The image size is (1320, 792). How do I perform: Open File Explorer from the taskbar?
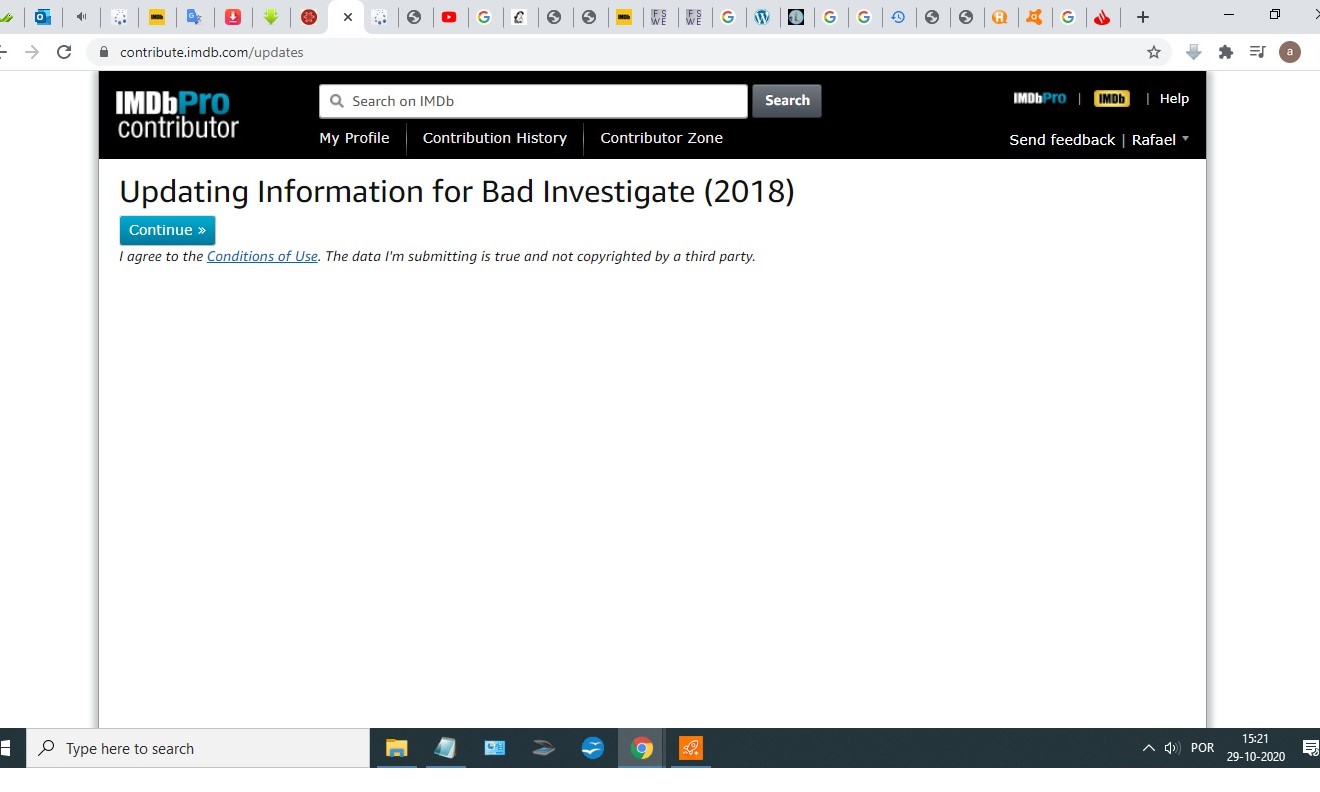click(397, 748)
